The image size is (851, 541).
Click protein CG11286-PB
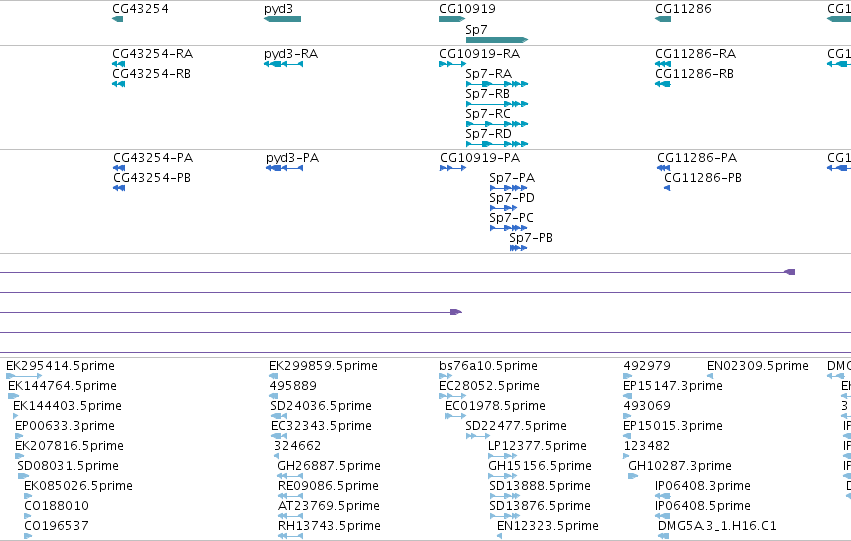[x=668, y=188]
